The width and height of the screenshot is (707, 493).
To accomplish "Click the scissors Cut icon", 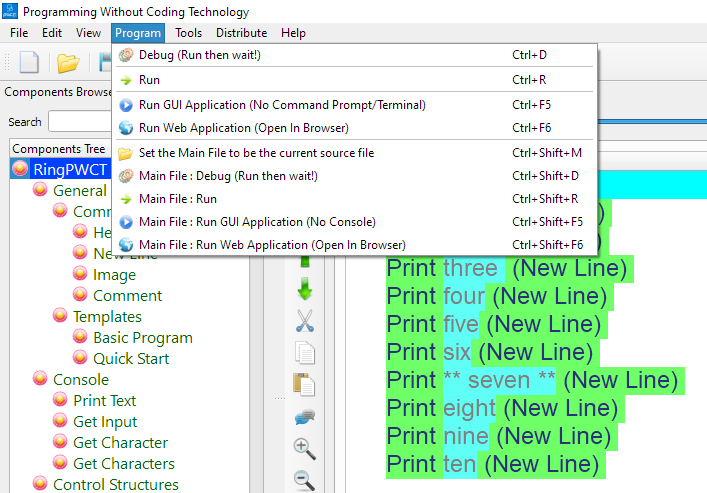I will (x=305, y=321).
